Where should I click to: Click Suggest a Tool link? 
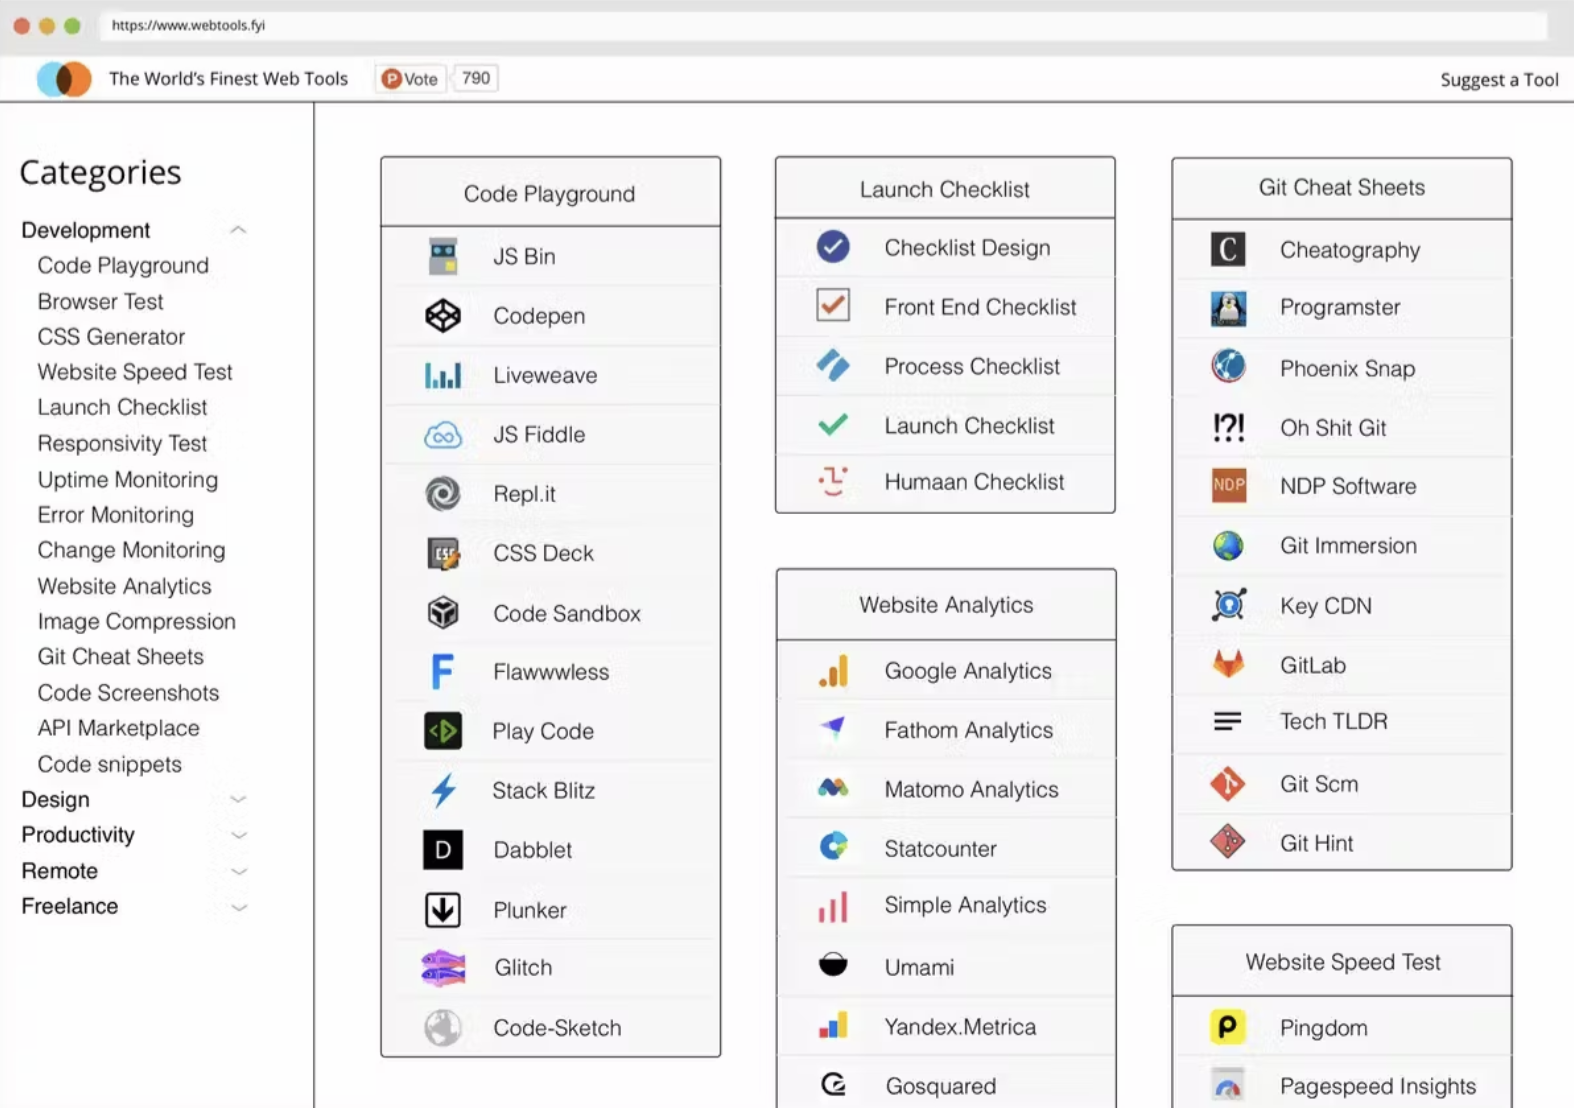(x=1499, y=80)
